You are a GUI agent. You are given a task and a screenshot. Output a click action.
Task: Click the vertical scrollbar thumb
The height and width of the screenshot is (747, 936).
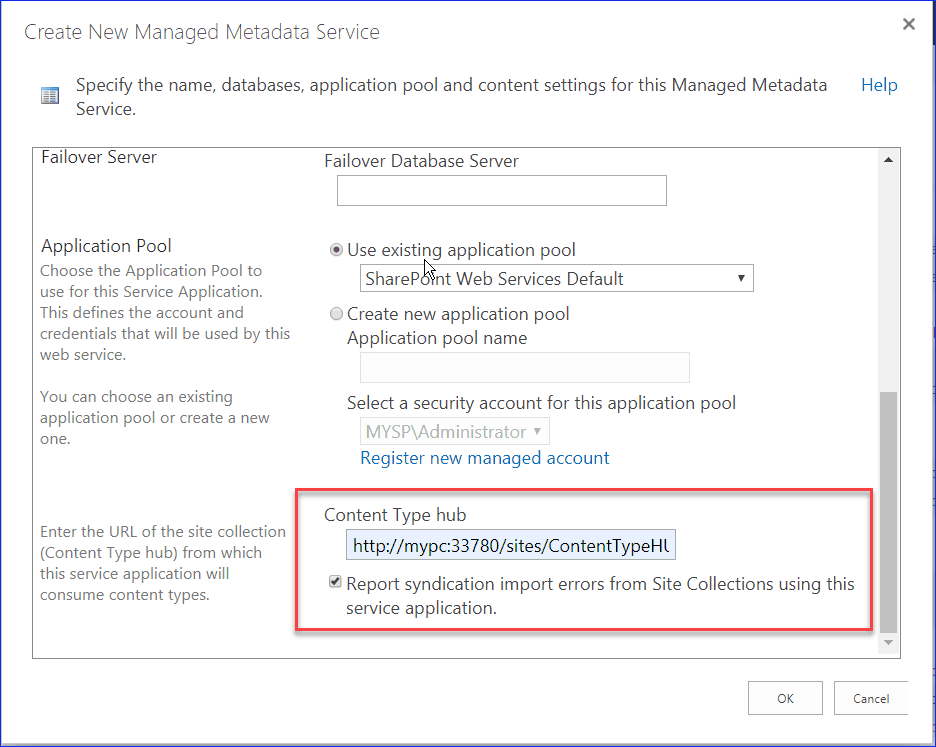coord(888,512)
